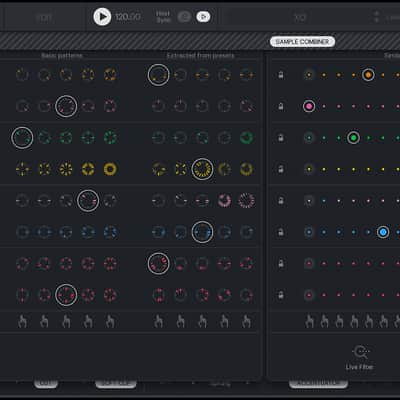Toggle the lit Host Sync play button
This screenshot has width=400, height=400.
pyautogui.click(x=203, y=17)
